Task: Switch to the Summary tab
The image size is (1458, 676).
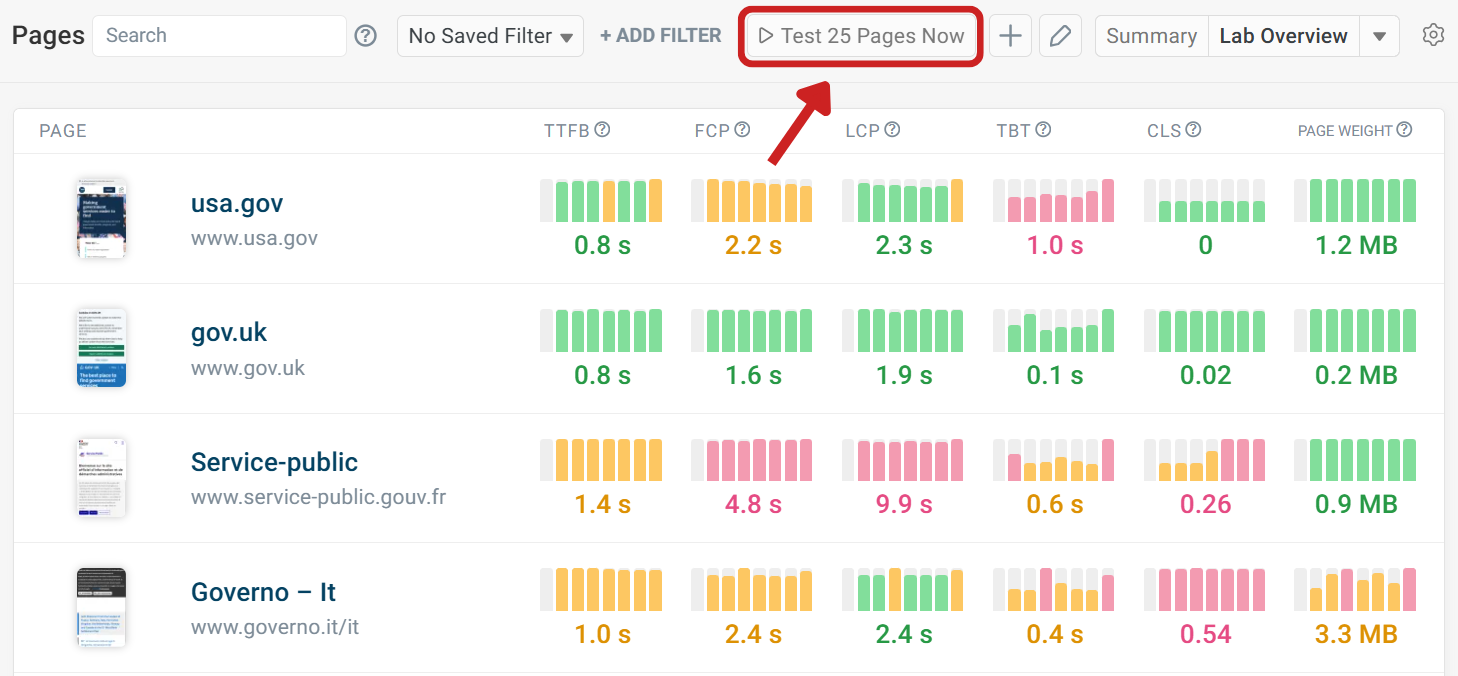Action: point(1152,36)
